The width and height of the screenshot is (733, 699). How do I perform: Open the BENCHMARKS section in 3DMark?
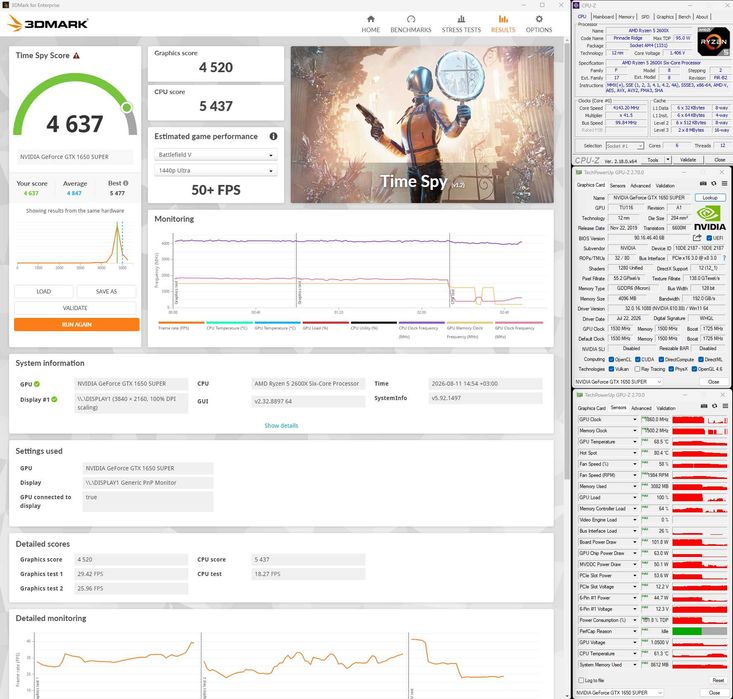410,24
